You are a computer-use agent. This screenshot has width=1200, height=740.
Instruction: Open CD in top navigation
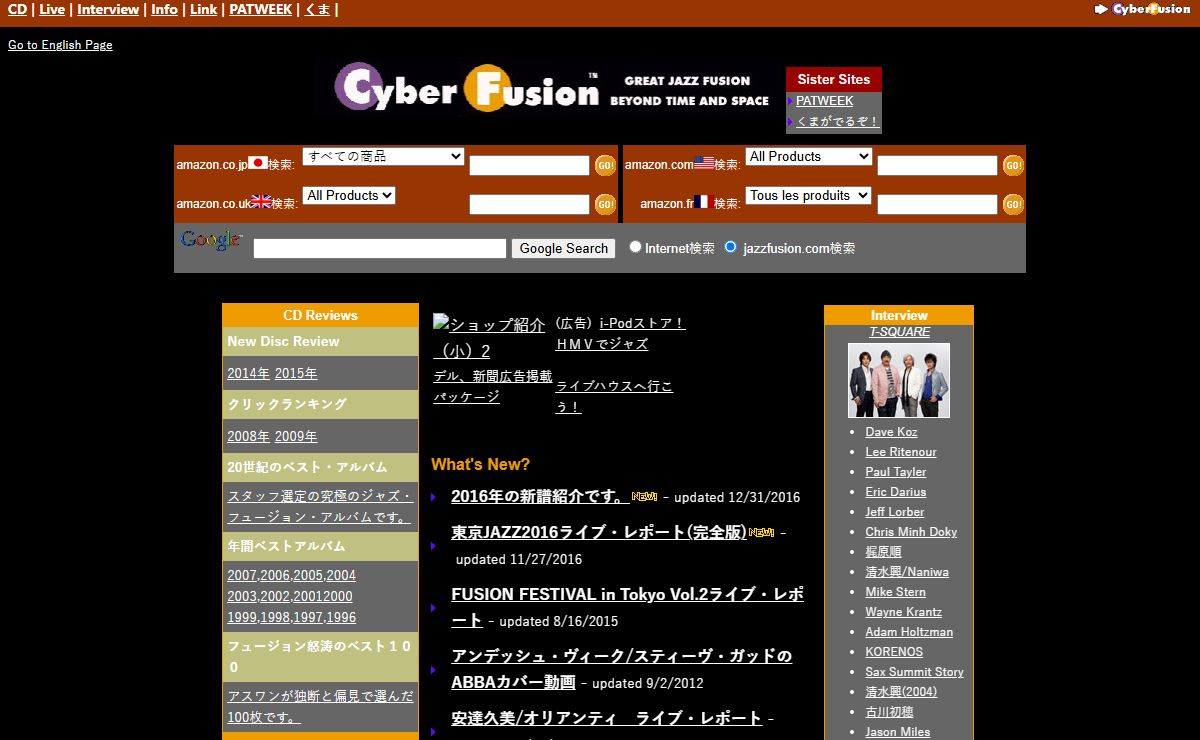18,9
